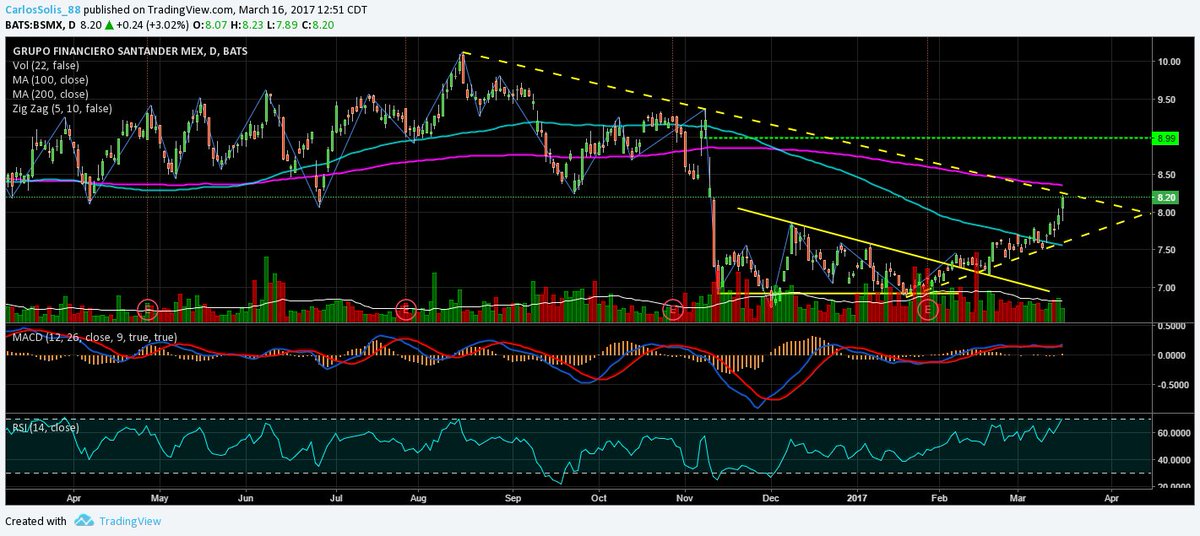
Task: Select the Vol (22, false) indicator label
Action: pyautogui.click(x=48, y=64)
